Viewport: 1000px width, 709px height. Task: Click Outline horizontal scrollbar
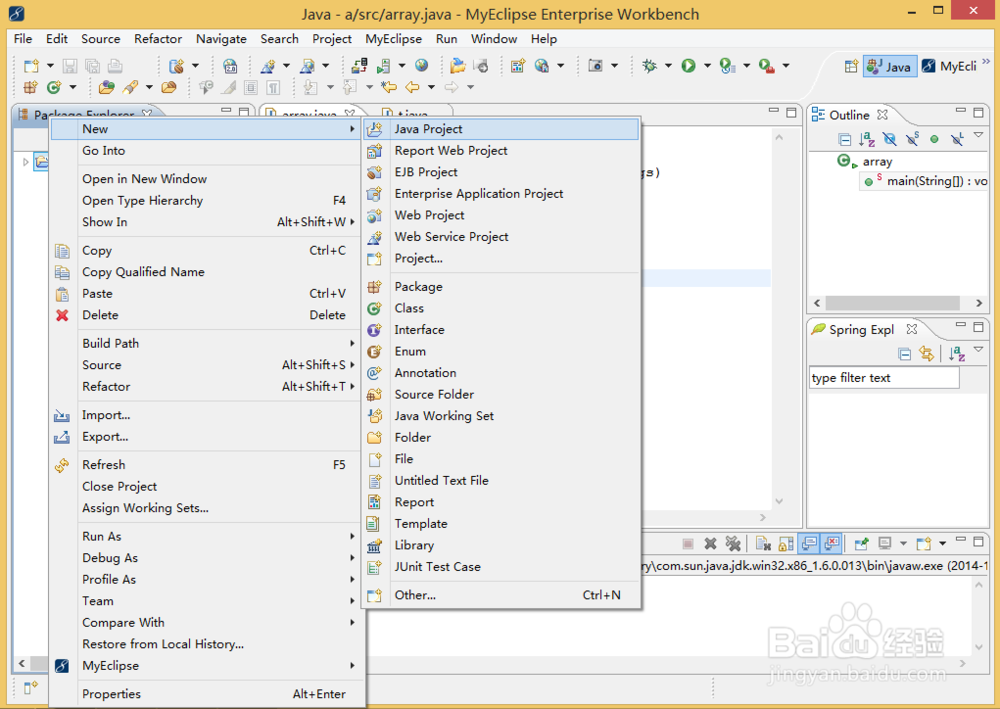(x=892, y=303)
